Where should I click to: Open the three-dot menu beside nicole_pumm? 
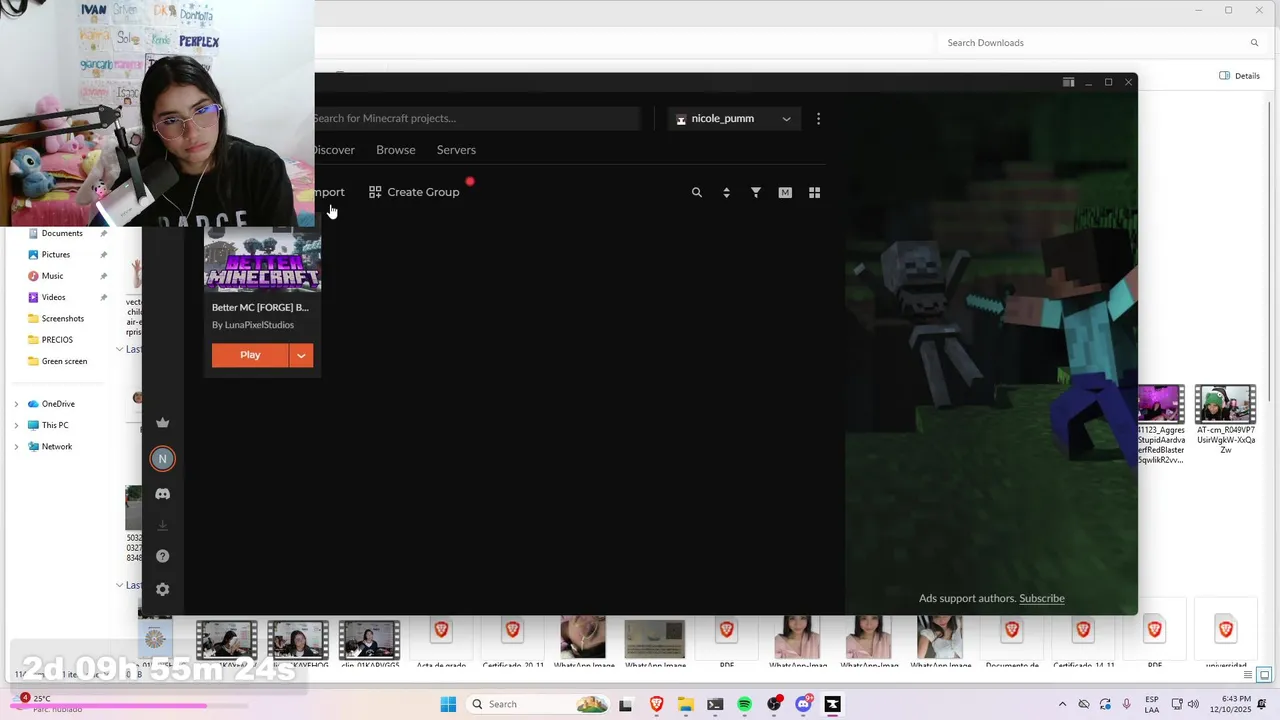click(x=818, y=118)
